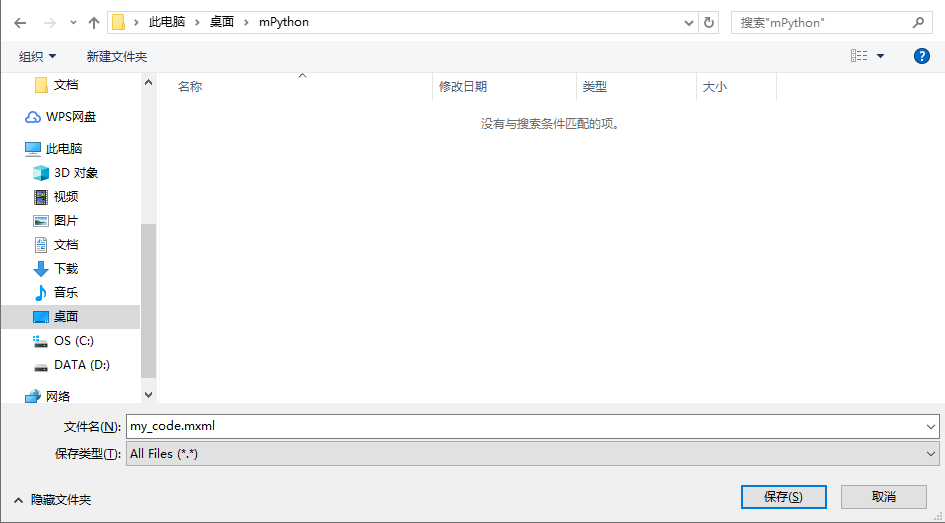
Task: Refresh the current folder view
Action: [709, 23]
